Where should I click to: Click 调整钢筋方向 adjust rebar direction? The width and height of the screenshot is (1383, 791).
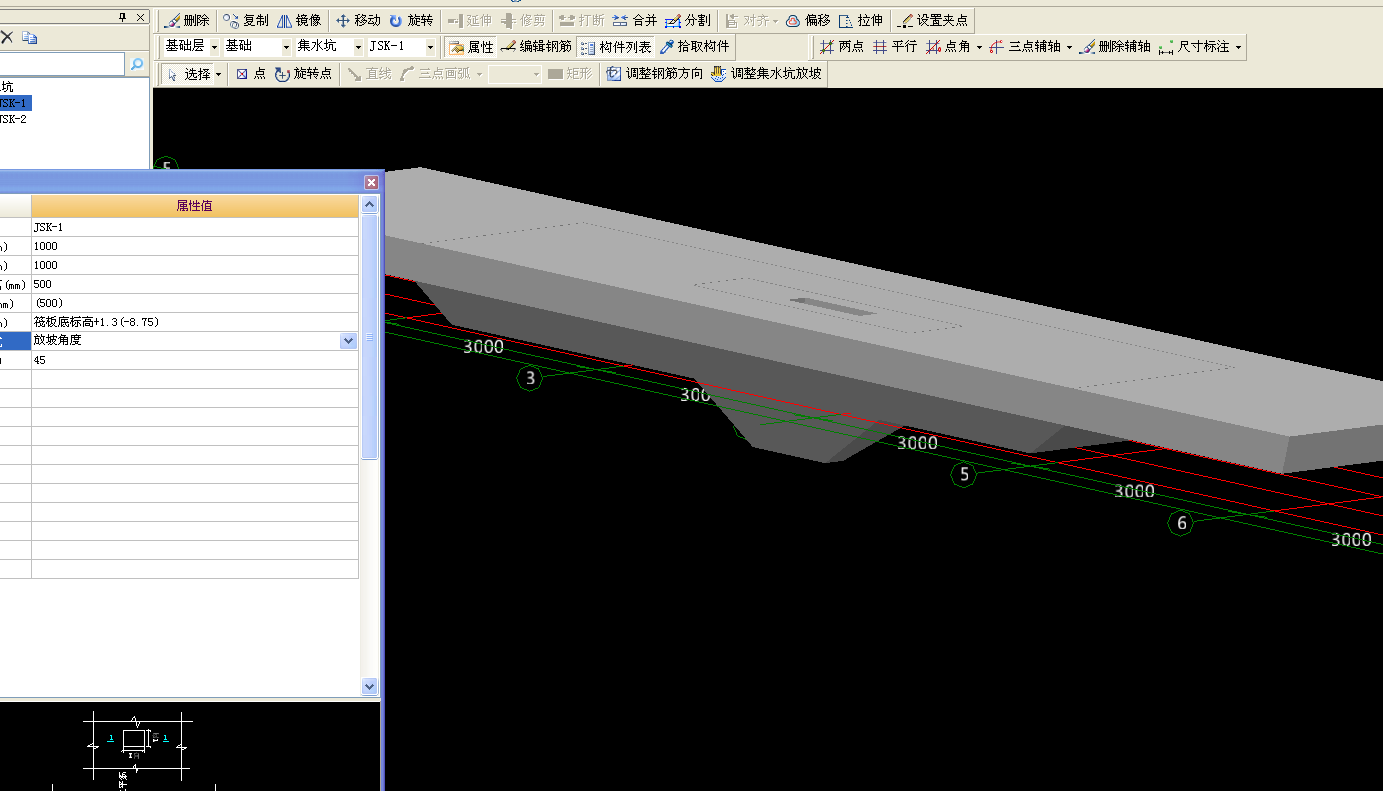(654, 74)
